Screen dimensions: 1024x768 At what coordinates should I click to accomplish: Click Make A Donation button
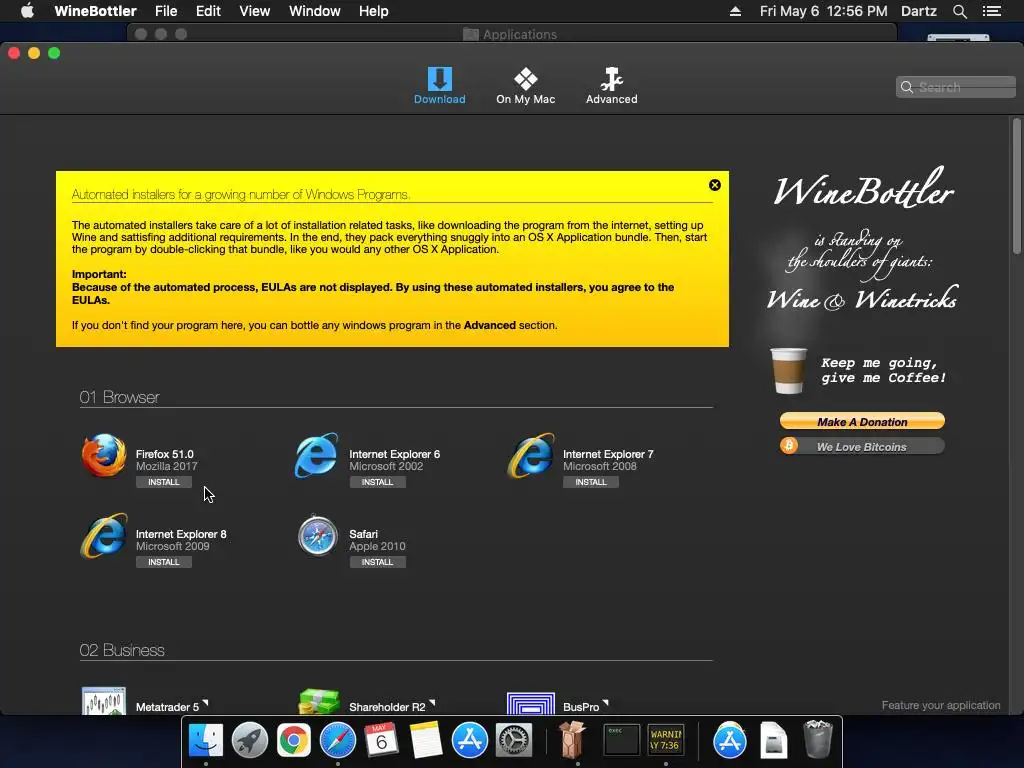pos(862,421)
